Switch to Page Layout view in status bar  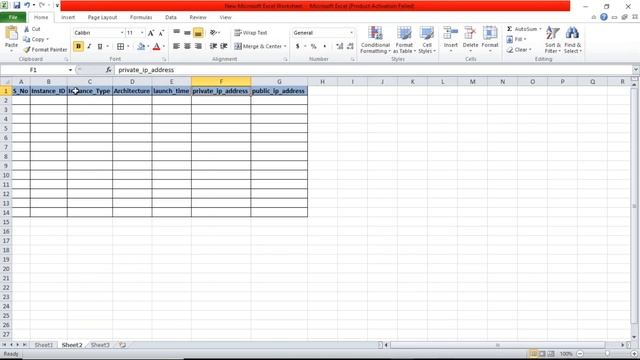(x=542, y=353)
